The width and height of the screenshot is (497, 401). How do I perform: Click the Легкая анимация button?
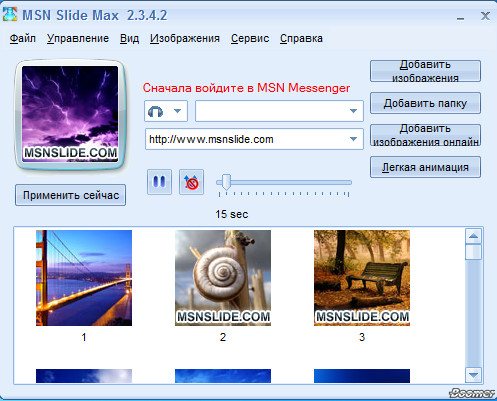coord(425,167)
